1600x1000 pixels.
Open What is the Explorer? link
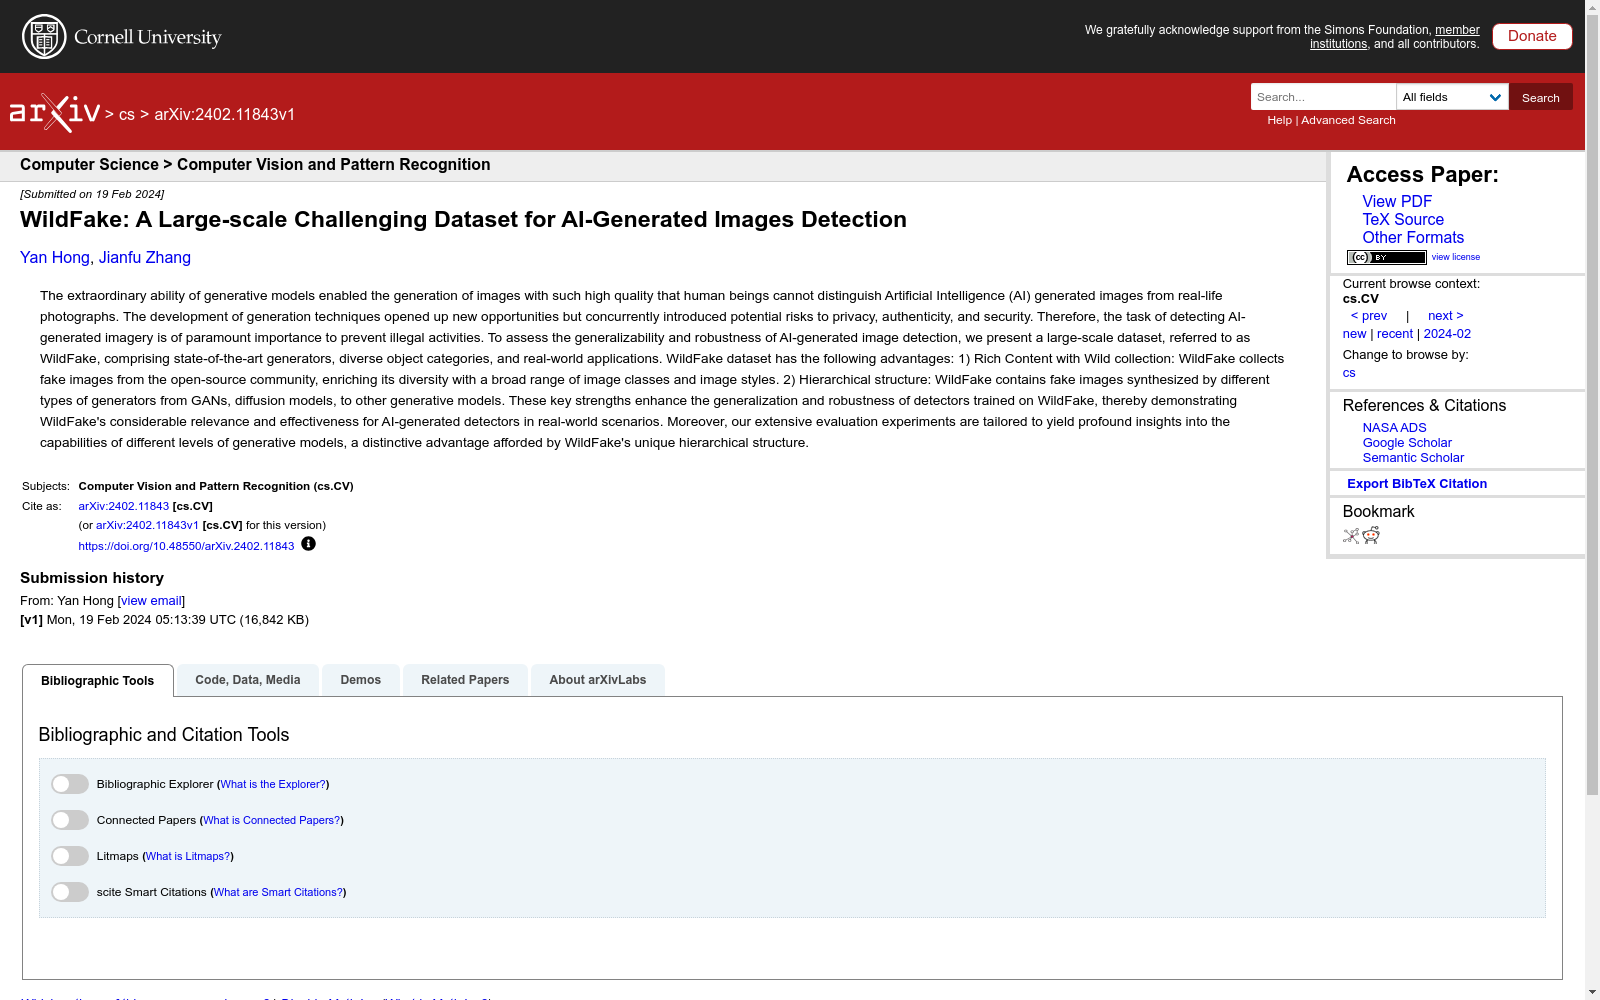[x=273, y=784]
